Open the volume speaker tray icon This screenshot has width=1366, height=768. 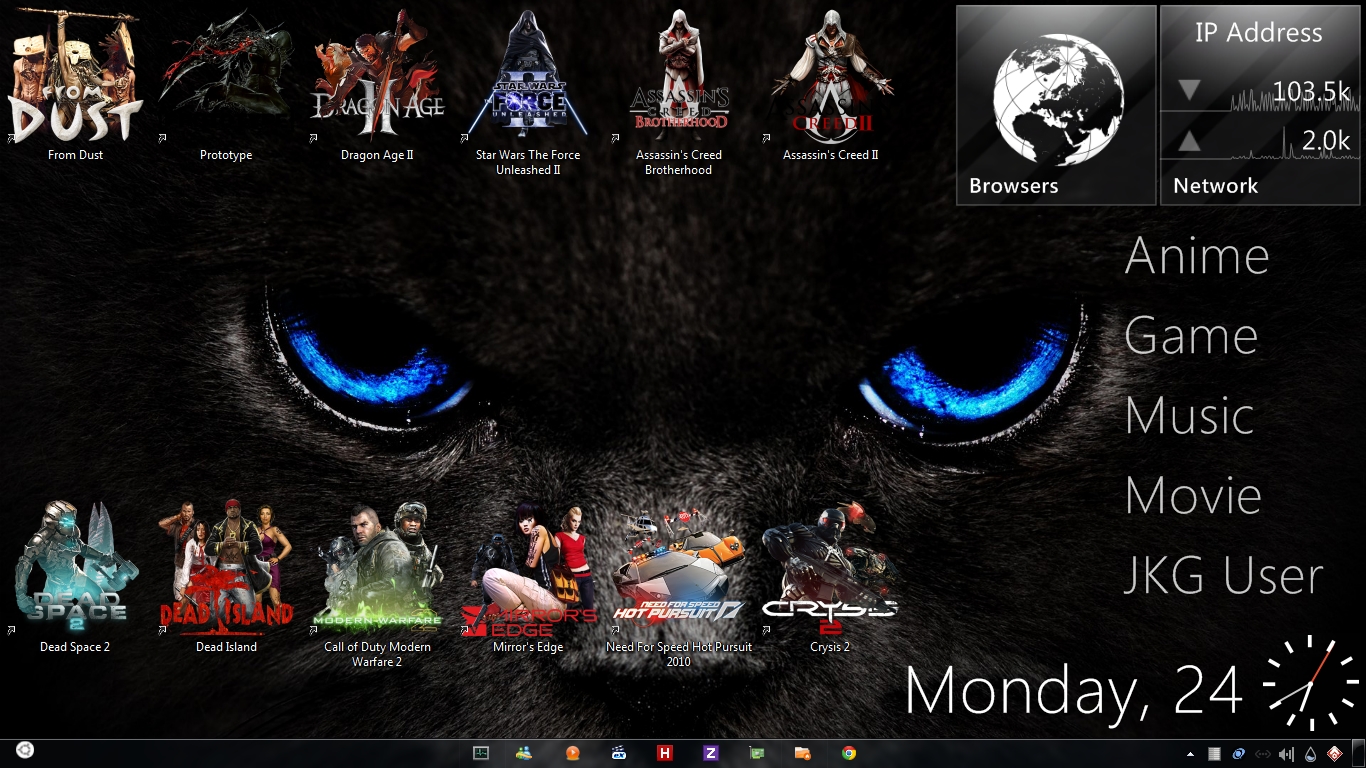1287,754
